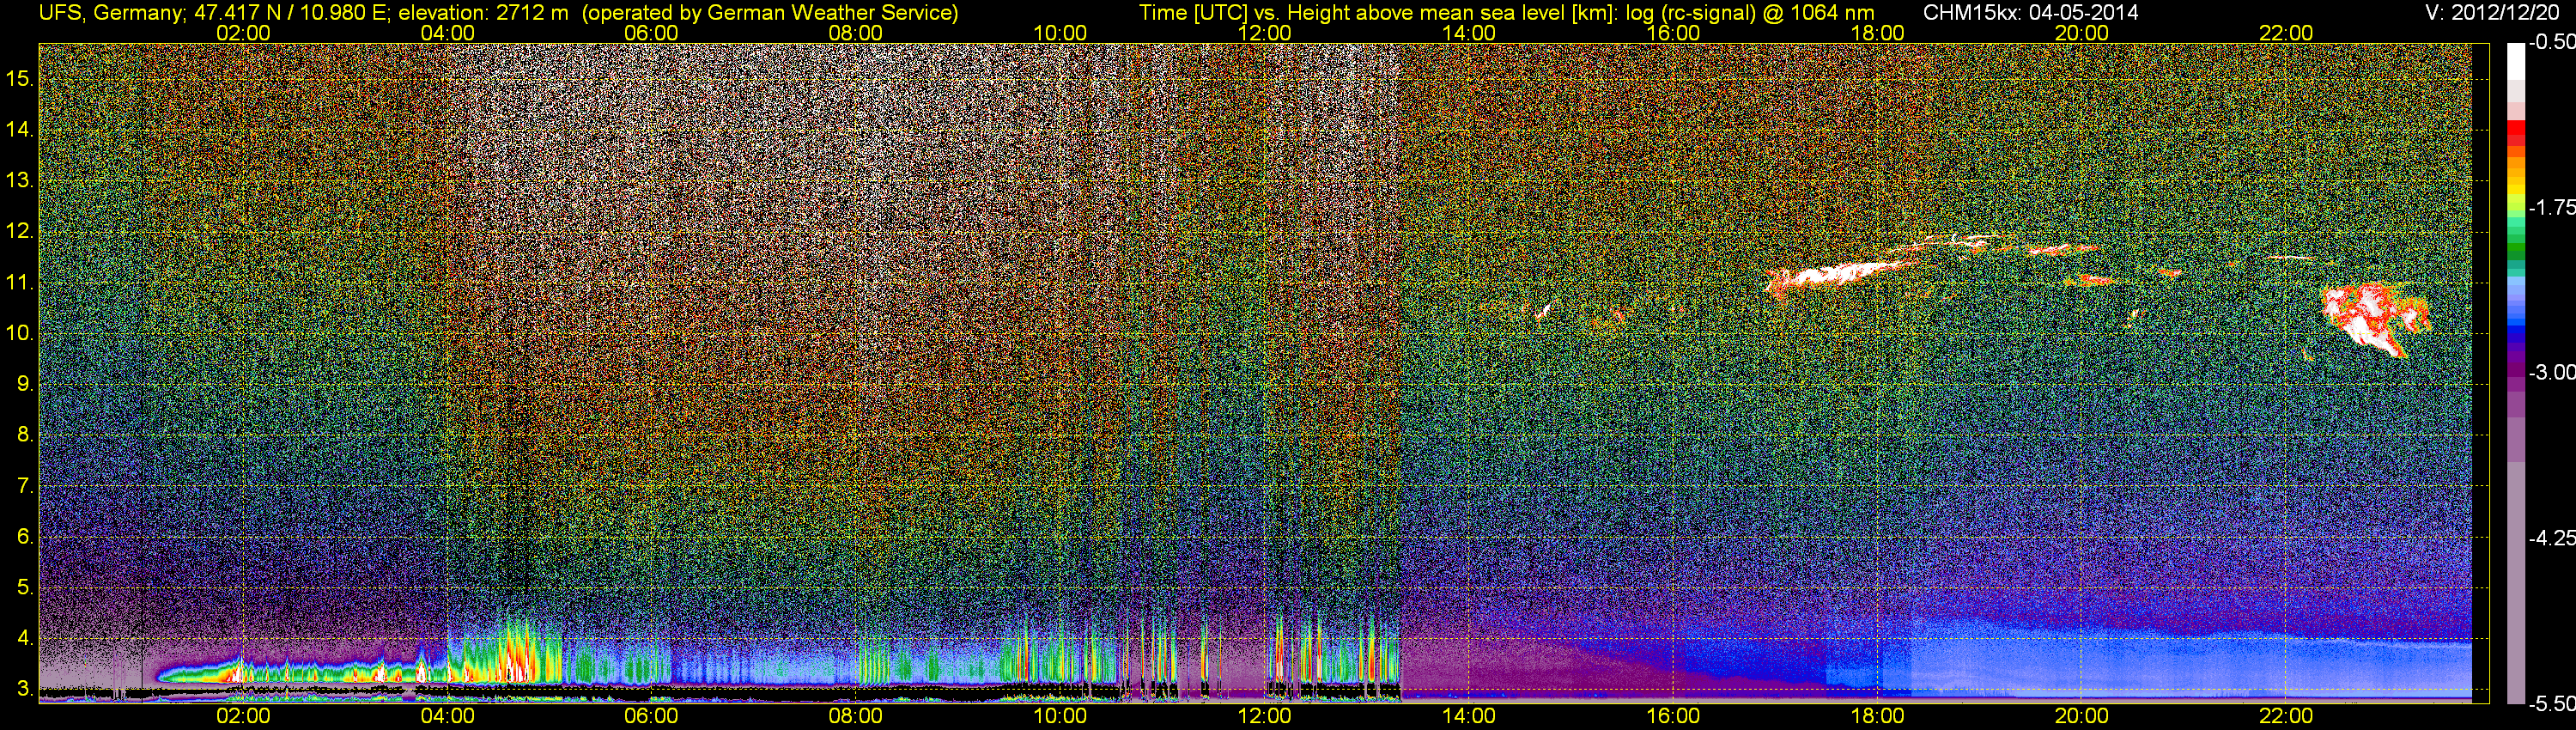Click the '04:00' label on lower time axis

pyautogui.click(x=447, y=716)
